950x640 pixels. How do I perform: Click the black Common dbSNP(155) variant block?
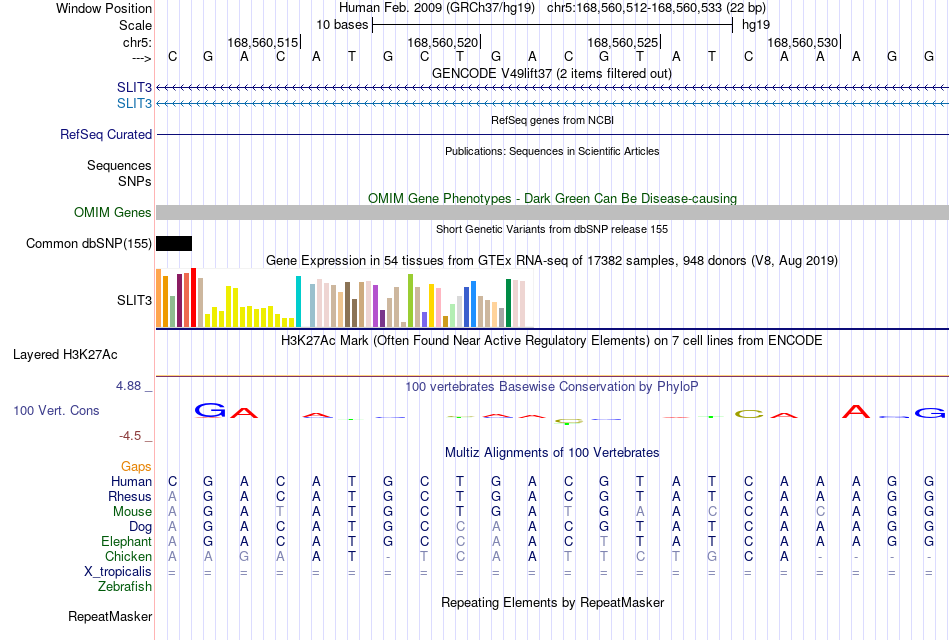[174, 244]
